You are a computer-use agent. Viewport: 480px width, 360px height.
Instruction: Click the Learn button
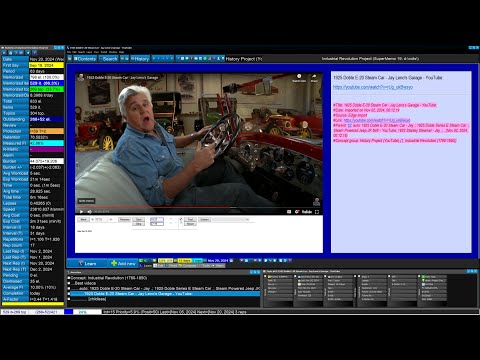tap(87, 263)
